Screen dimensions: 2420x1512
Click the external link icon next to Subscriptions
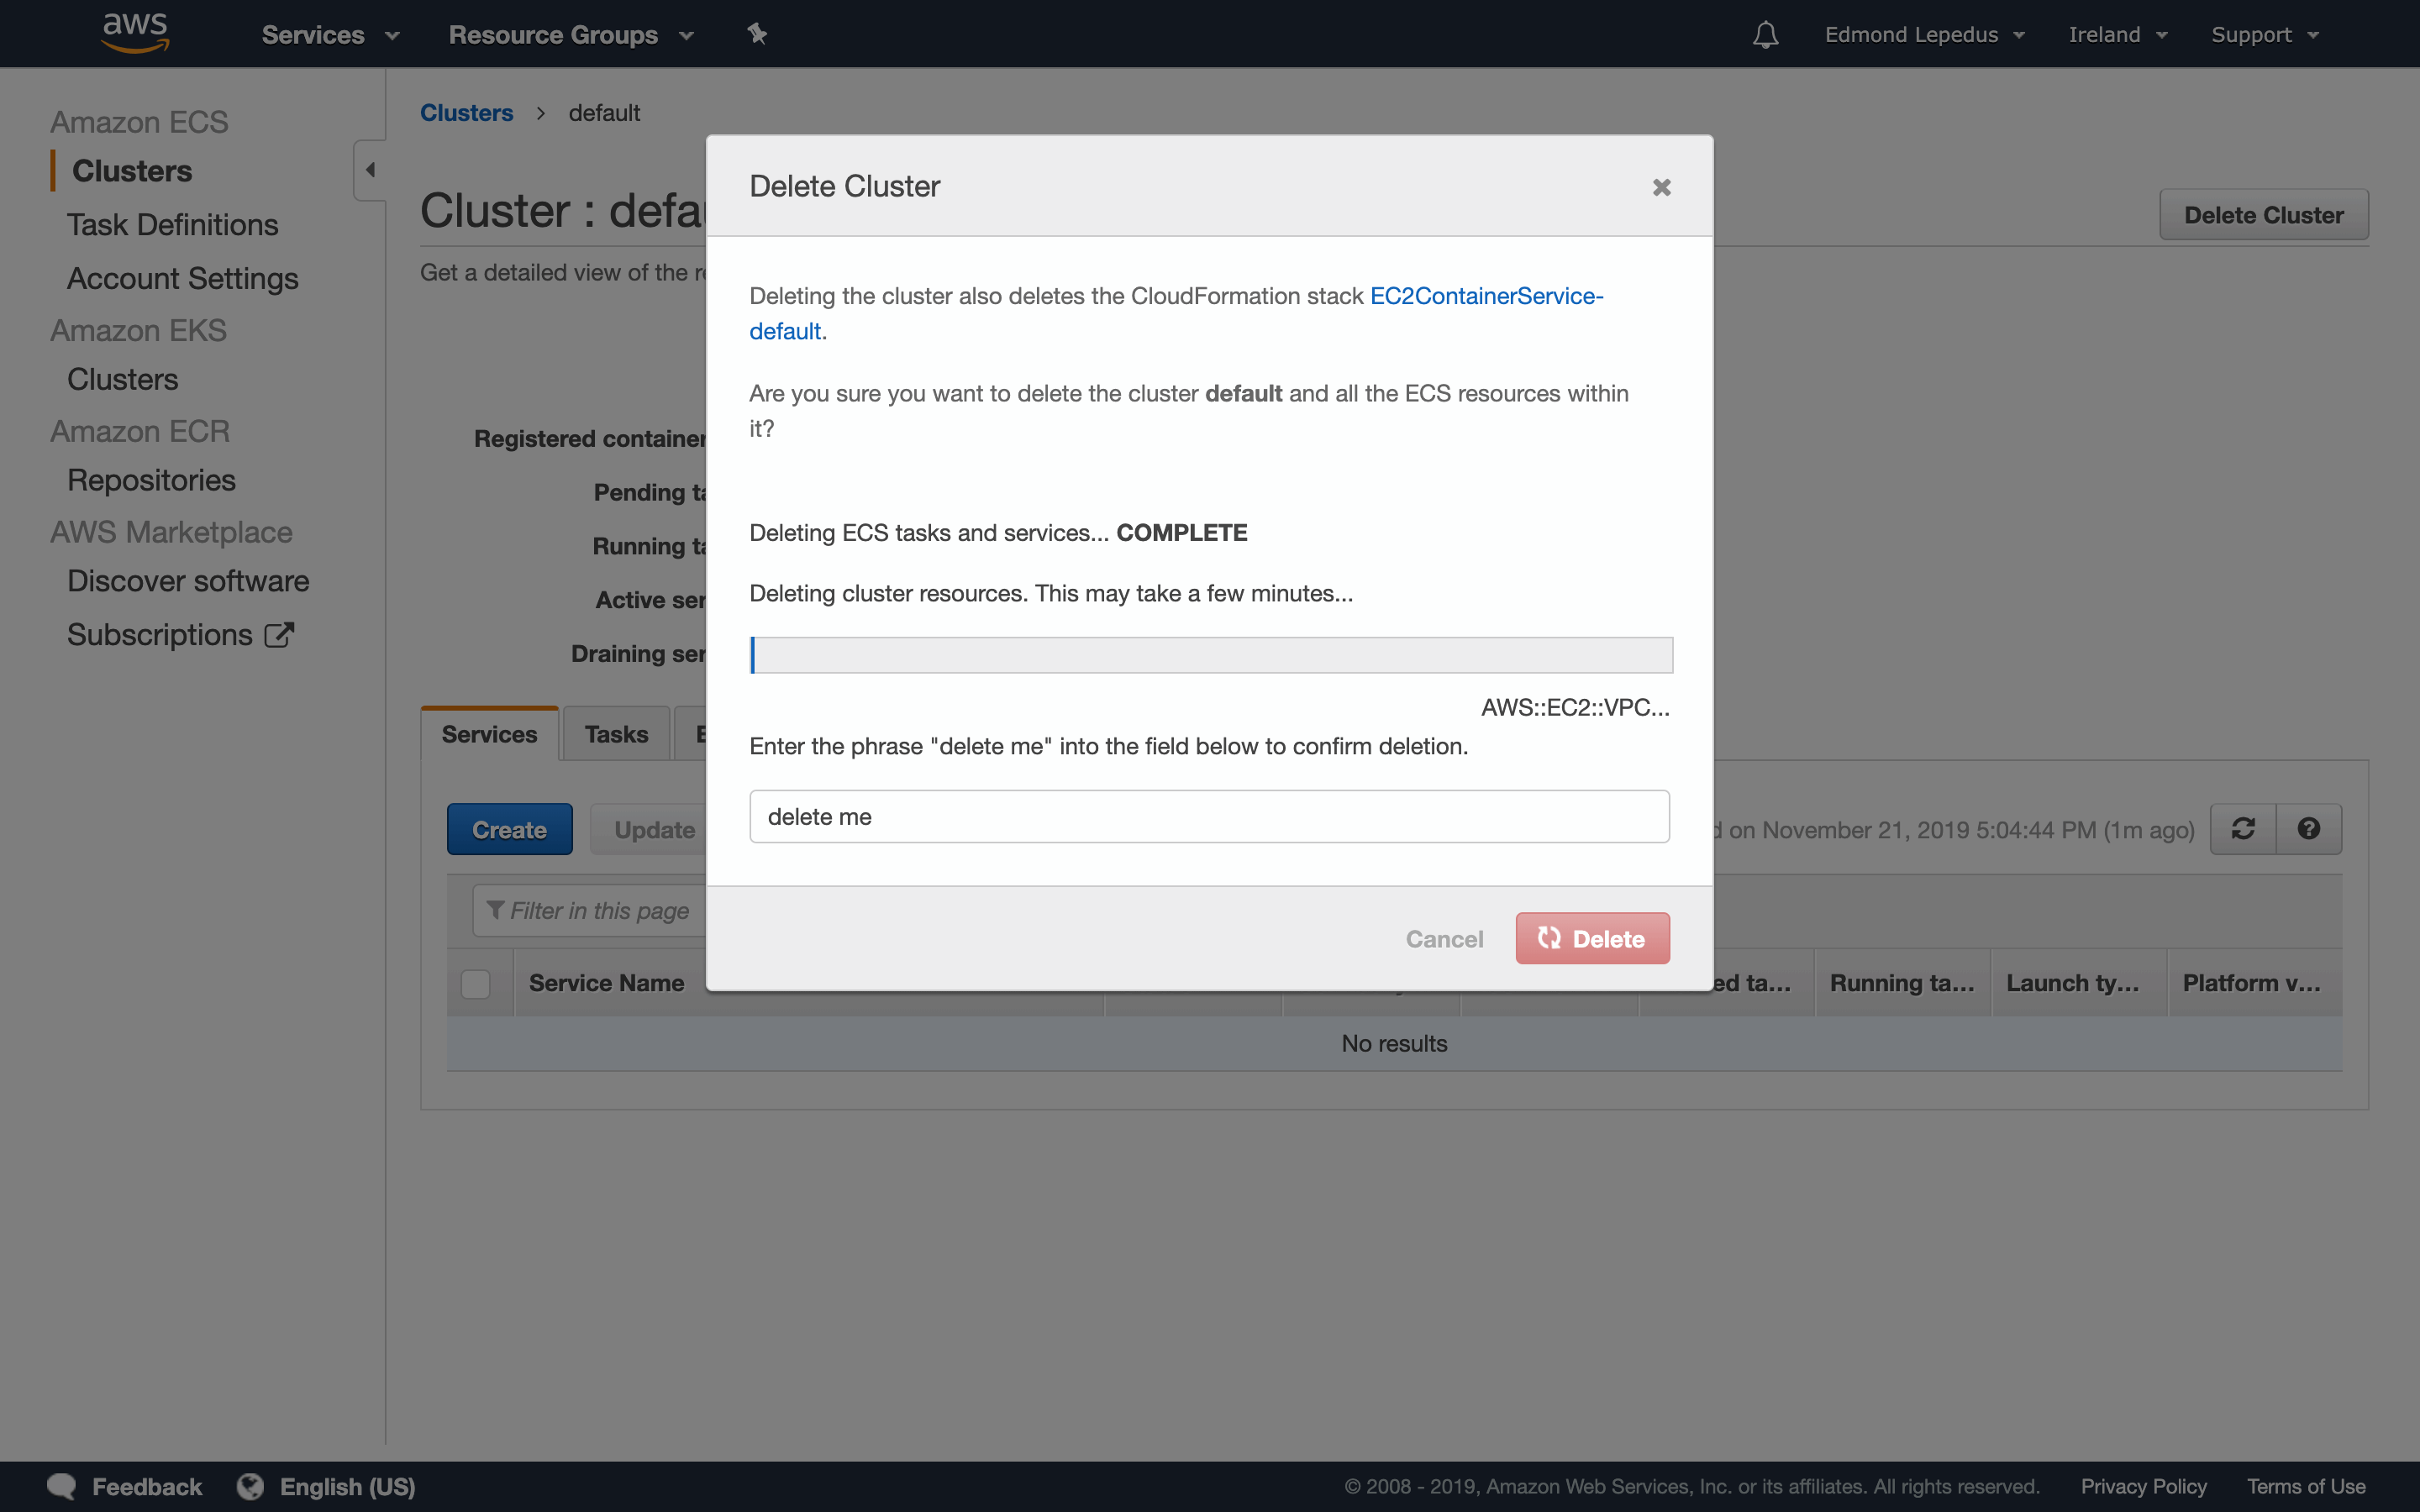[x=278, y=633]
